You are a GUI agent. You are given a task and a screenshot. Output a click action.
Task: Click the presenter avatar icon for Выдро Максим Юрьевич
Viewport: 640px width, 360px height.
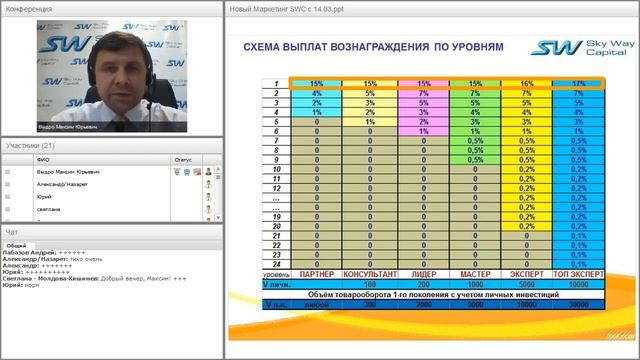(209, 172)
